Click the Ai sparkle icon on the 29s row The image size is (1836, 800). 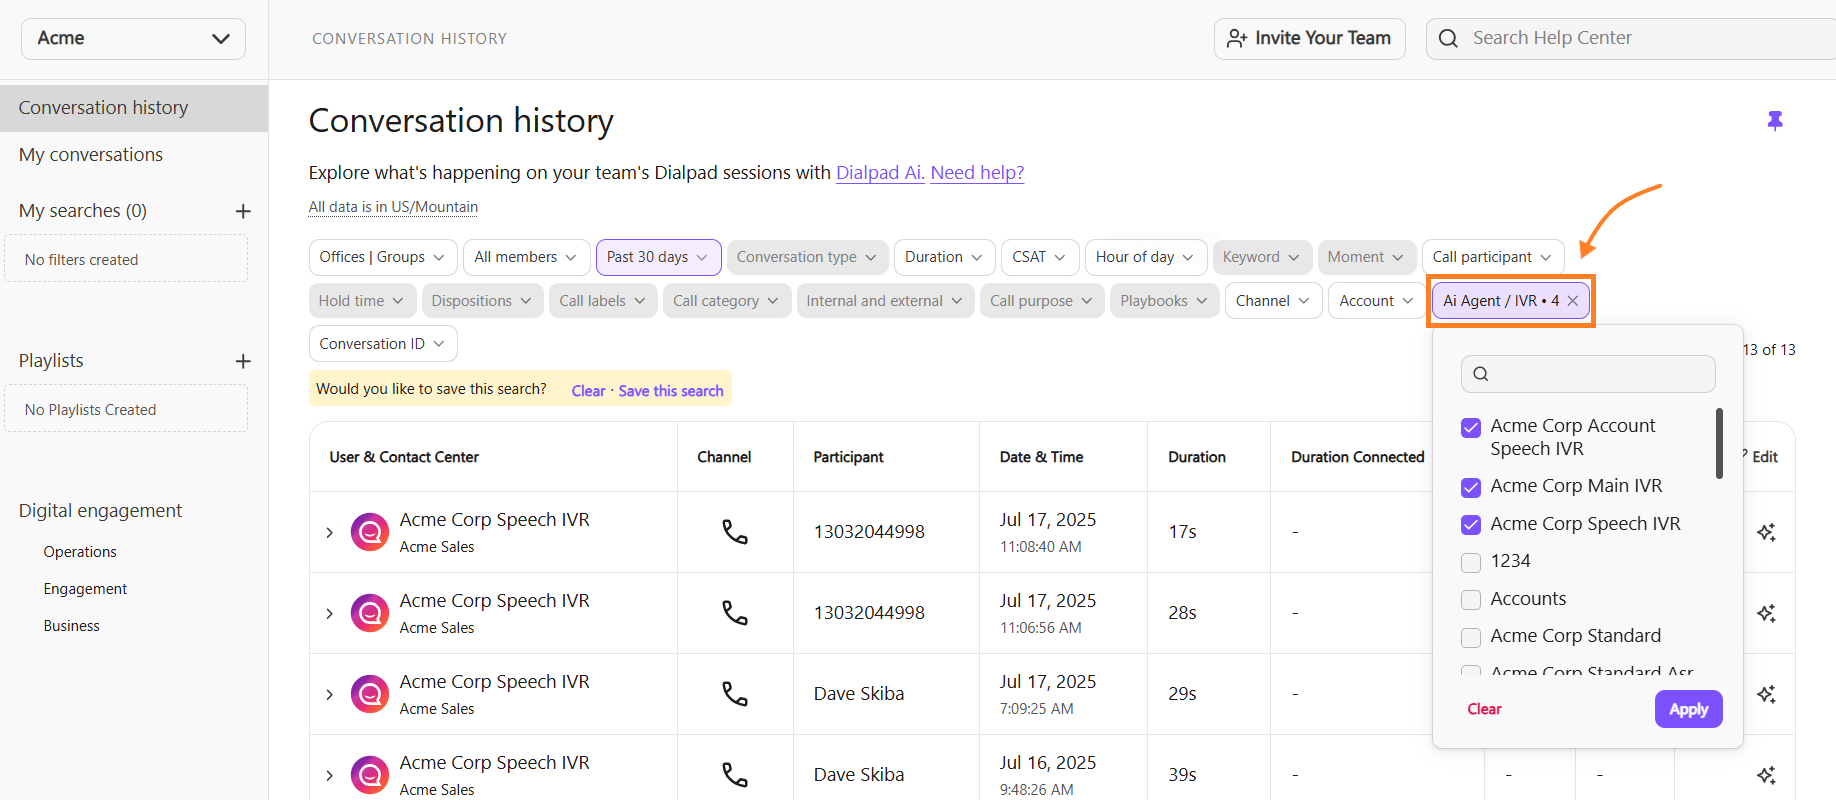[x=1767, y=694]
